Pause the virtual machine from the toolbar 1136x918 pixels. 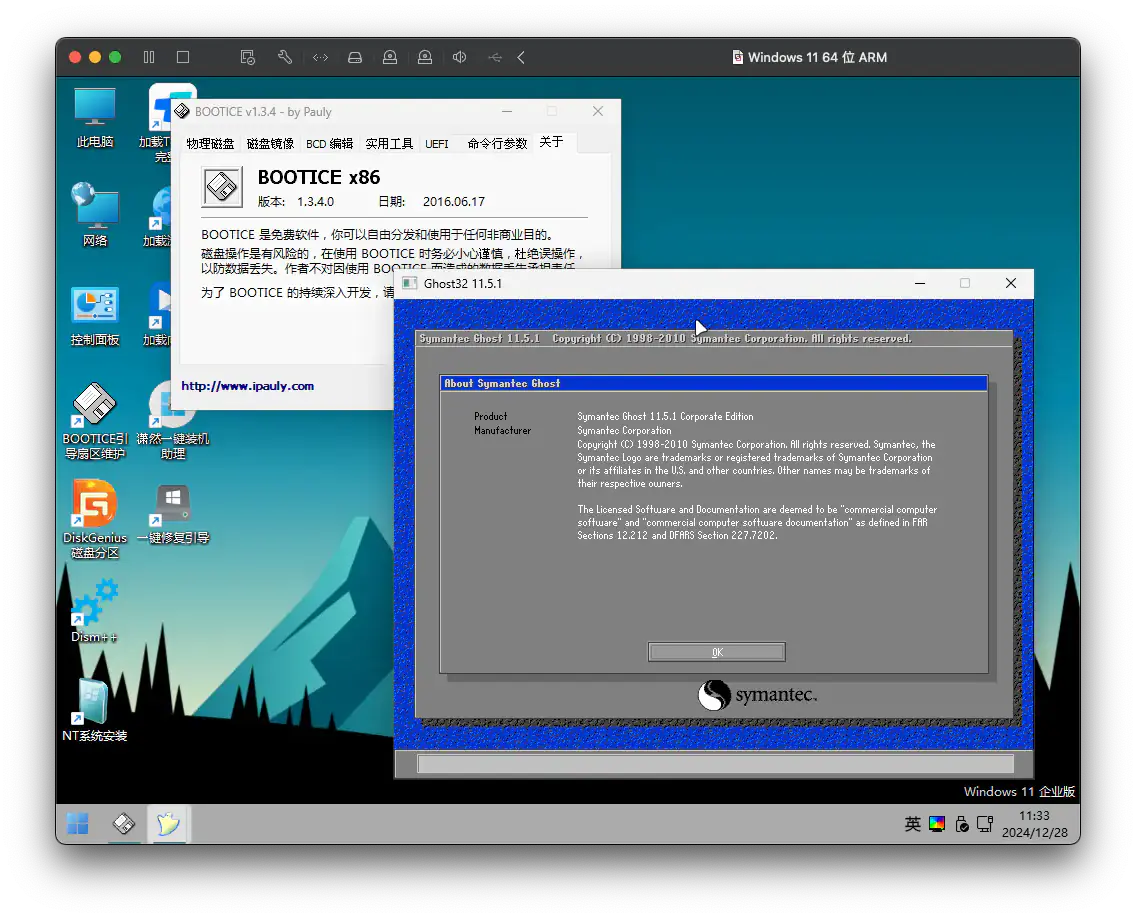pos(149,58)
